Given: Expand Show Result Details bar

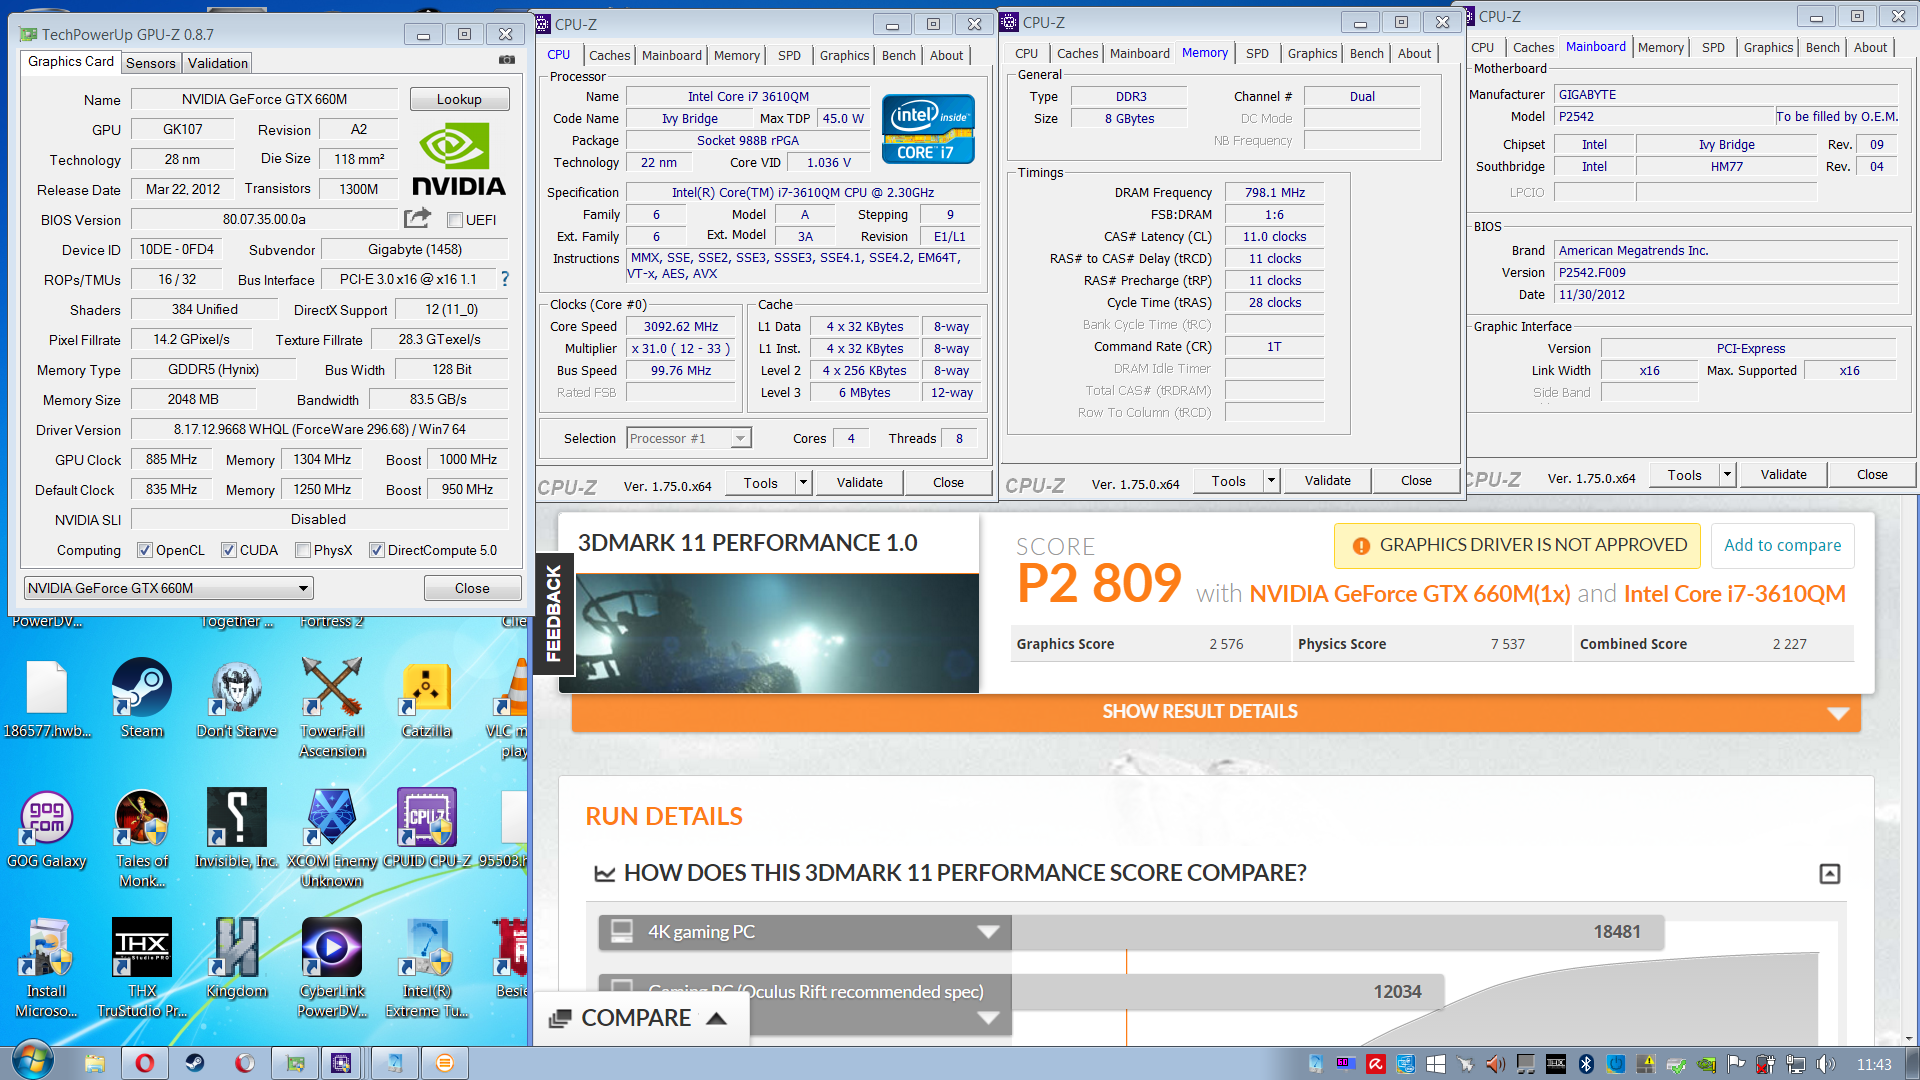Looking at the screenshot, I should click(x=1216, y=712).
